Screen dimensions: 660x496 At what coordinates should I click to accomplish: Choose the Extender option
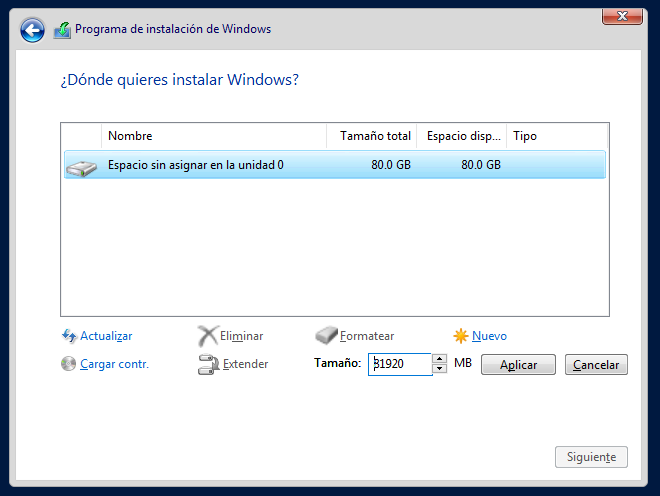click(245, 364)
